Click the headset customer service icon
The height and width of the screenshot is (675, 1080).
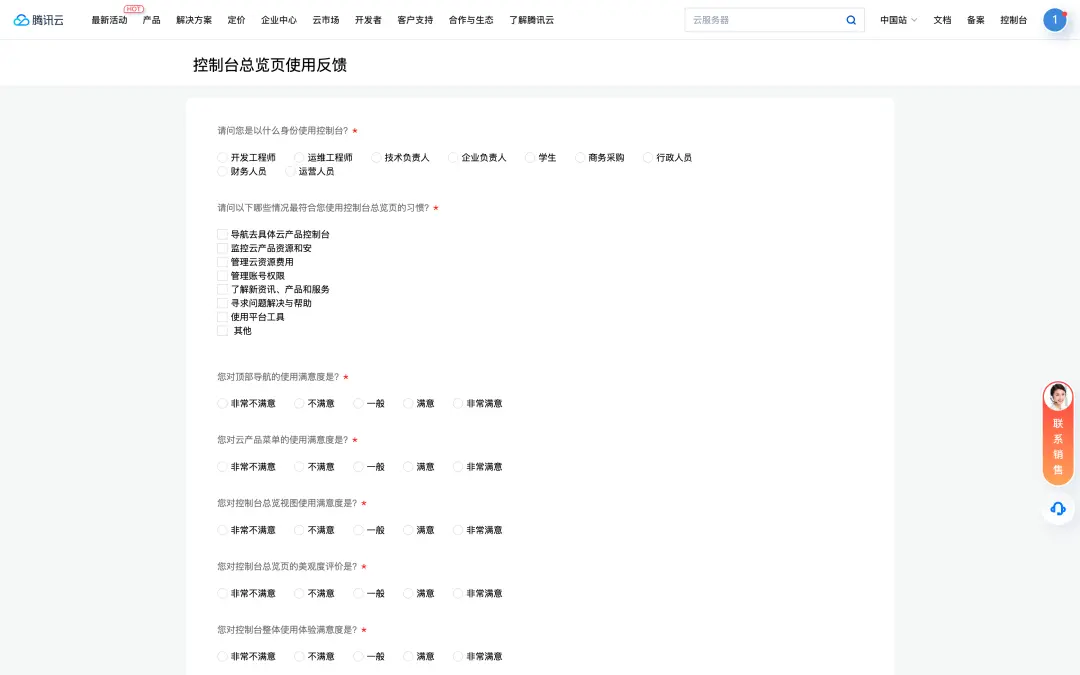(x=1058, y=509)
